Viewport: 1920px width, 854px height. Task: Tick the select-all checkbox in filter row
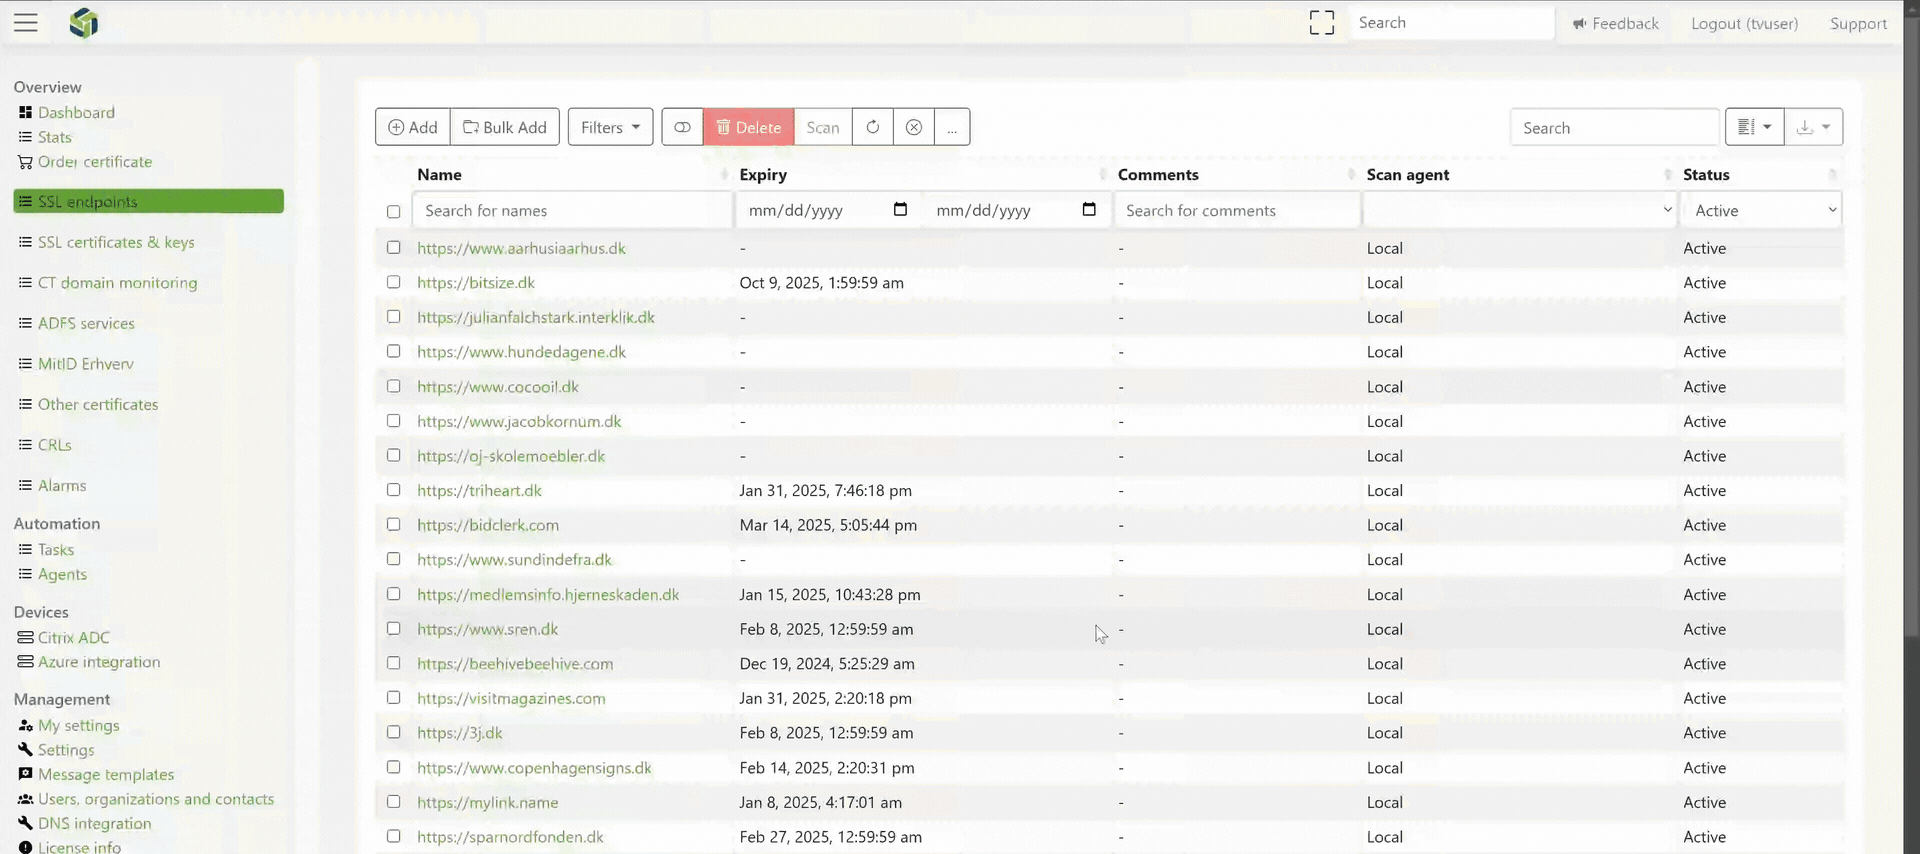pos(394,212)
